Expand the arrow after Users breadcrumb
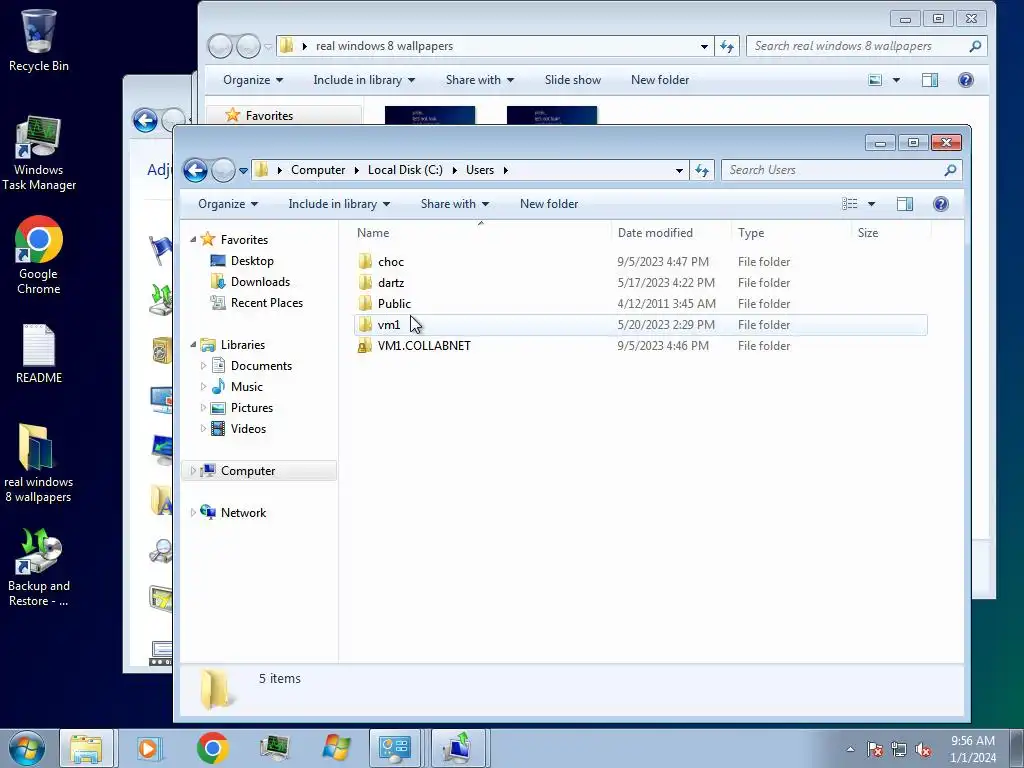Screen dimensions: 1024x768 click(x=505, y=170)
